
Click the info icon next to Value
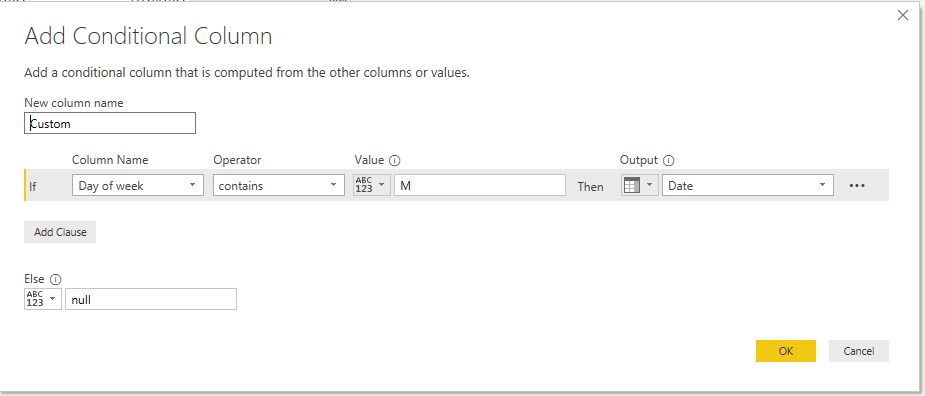395,161
